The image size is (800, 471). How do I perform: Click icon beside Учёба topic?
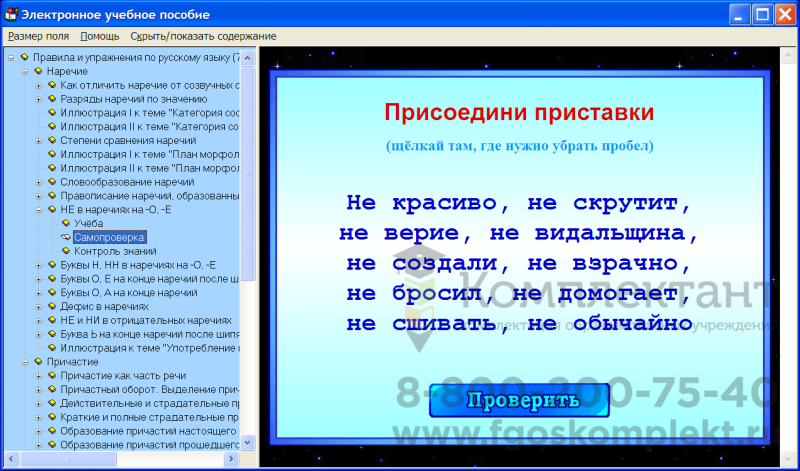pyautogui.click(x=65, y=223)
